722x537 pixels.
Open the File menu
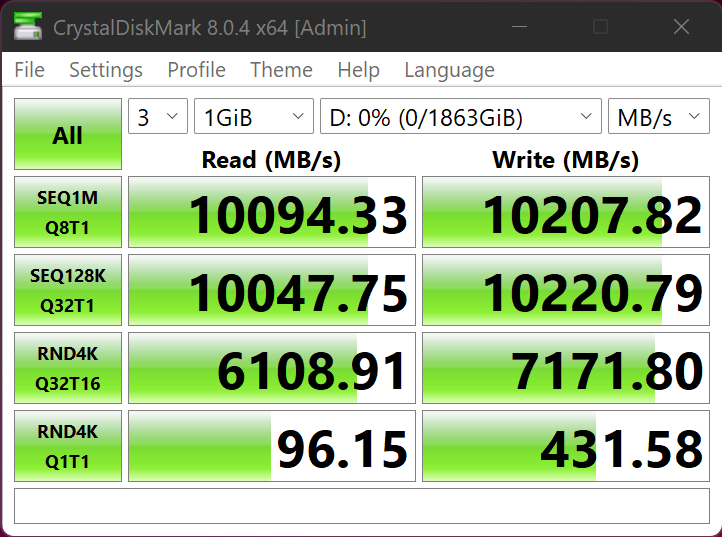[x=29, y=70]
